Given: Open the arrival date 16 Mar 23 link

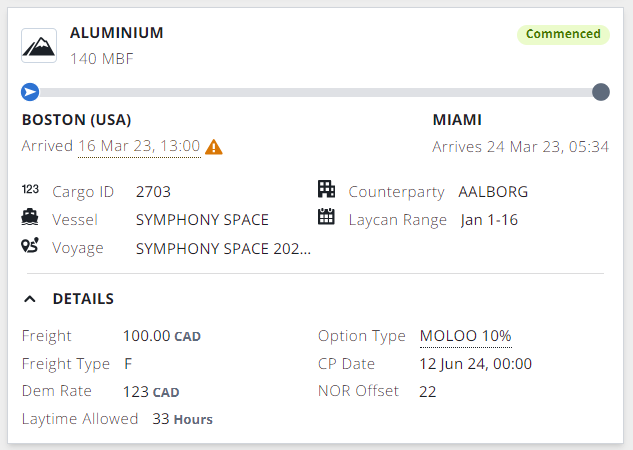Looking at the screenshot, I should [x=139, y=146].
